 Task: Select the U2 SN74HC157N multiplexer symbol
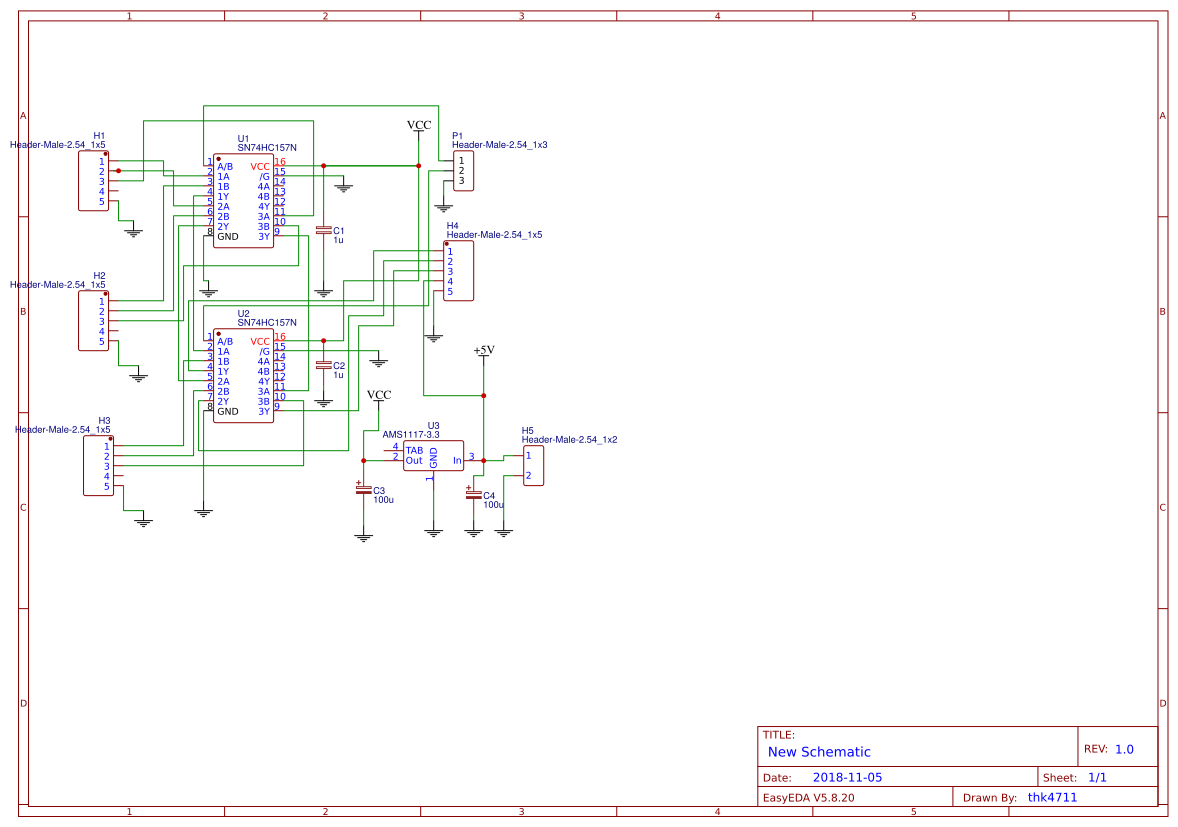click(243, 375)
